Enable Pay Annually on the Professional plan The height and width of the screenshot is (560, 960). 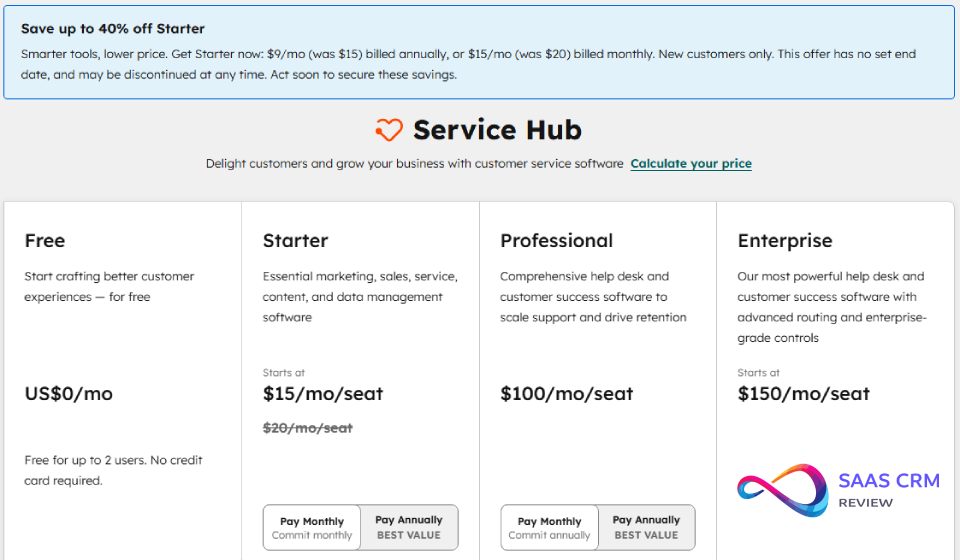point(646,528)
